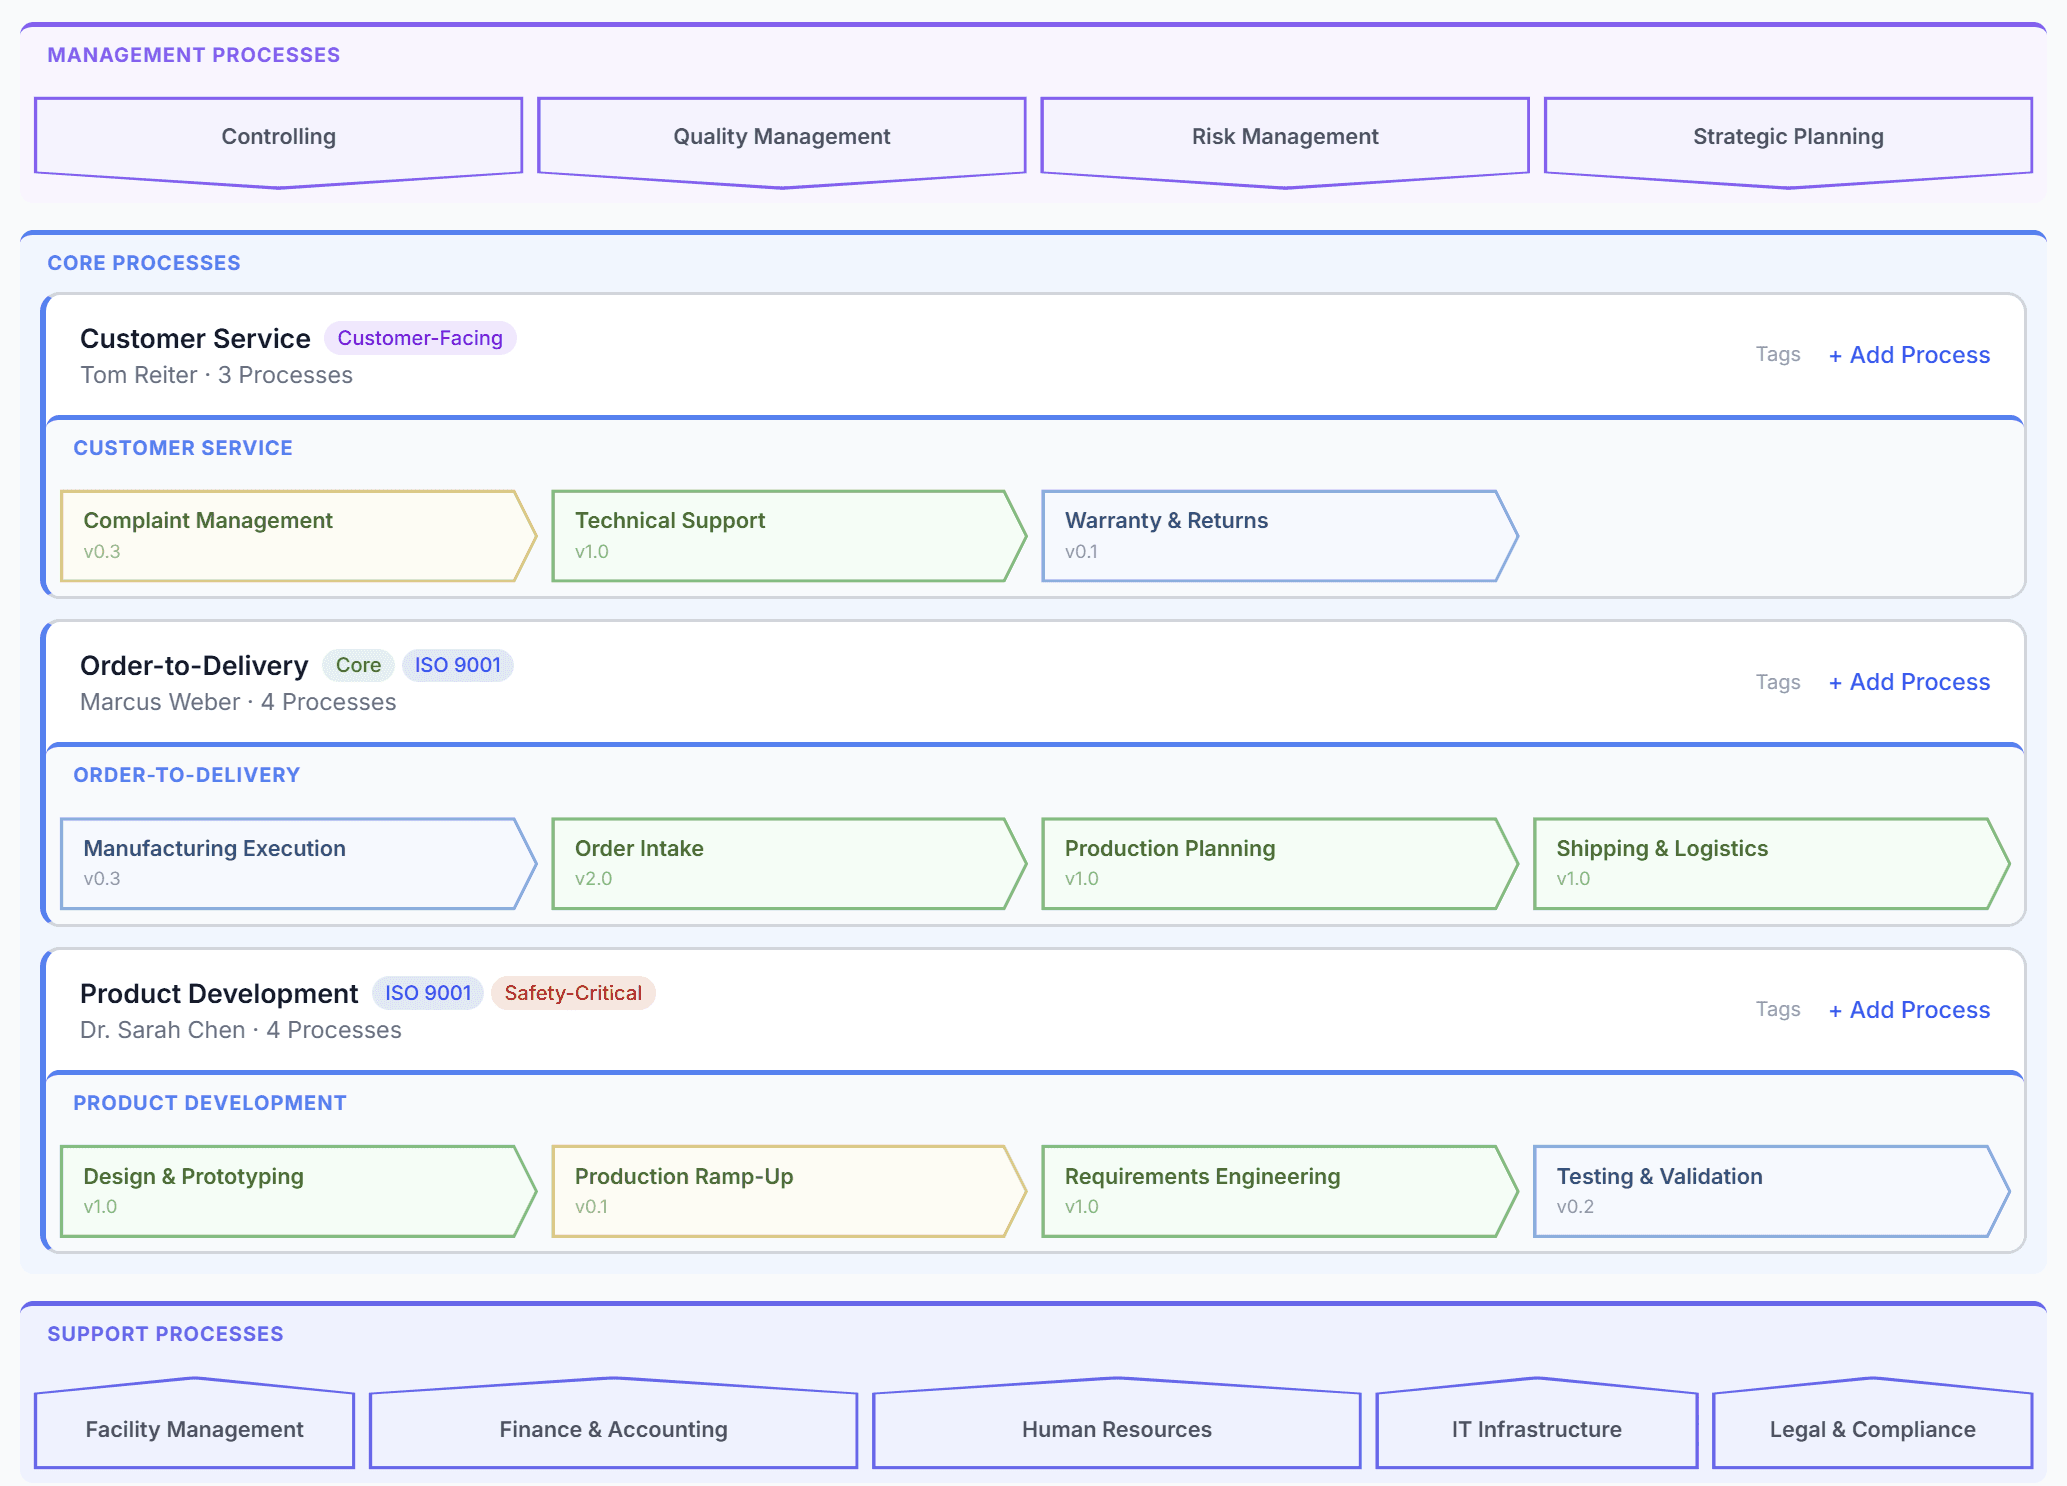Select the Technical Support process
This screenshot has width=2067, height=1486.
(780, 536)
